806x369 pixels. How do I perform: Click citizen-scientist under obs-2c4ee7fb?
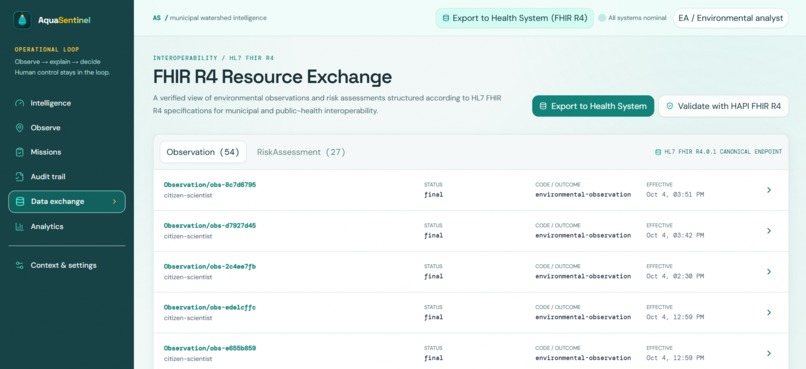click(188, 277)
